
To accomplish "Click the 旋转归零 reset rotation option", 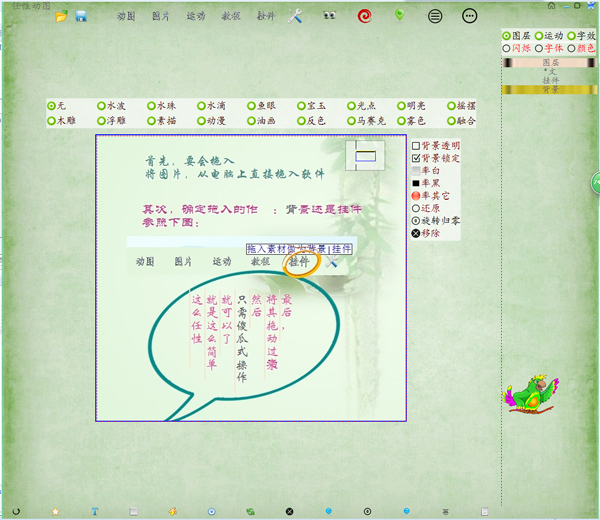I will click(416, 220).
